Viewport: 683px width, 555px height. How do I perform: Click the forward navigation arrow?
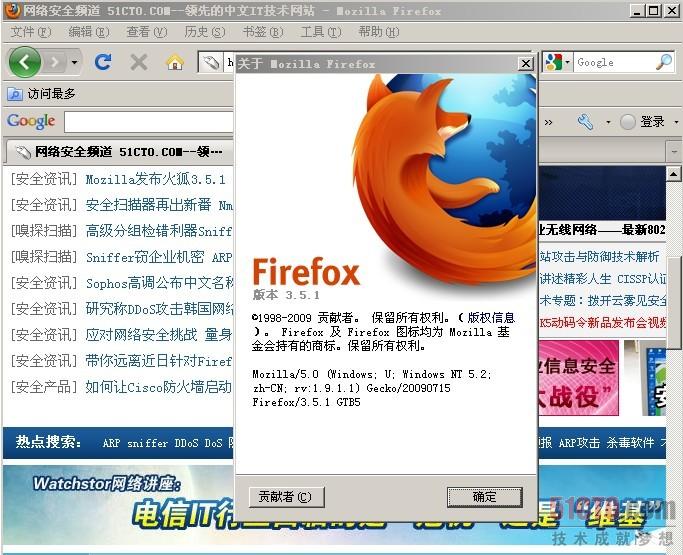55,63
